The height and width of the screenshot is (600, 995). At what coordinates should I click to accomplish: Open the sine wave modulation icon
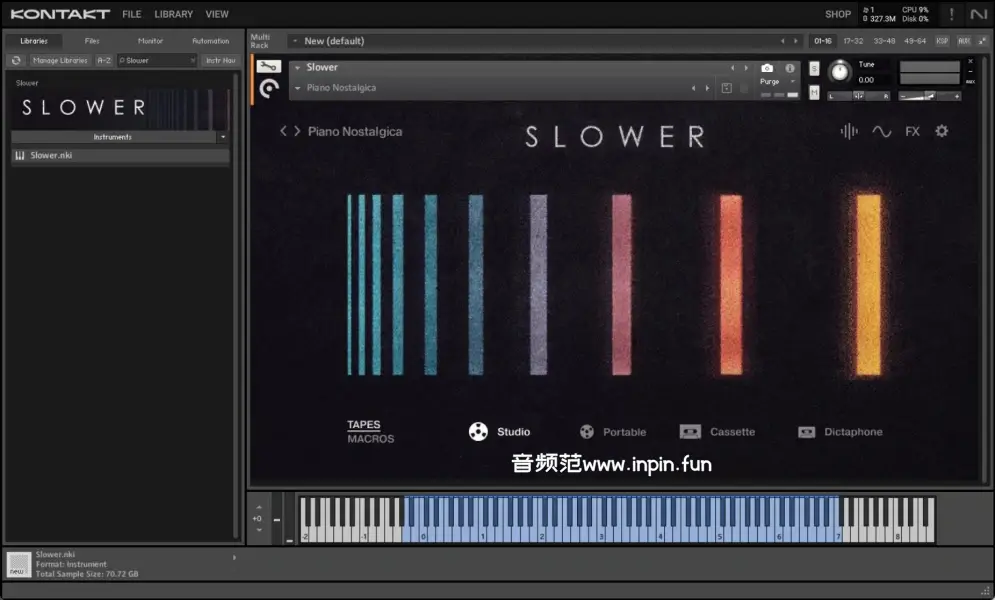881,131
